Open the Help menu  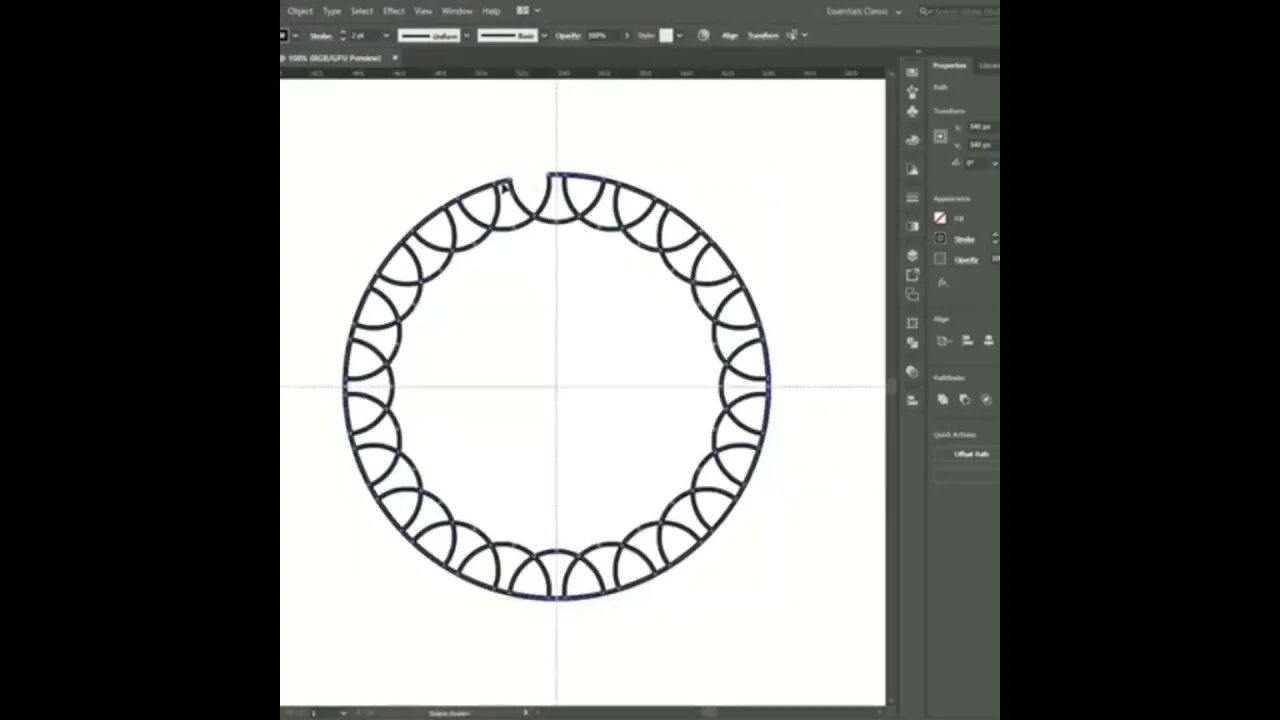pyautogui.click(x=491, y=11)
